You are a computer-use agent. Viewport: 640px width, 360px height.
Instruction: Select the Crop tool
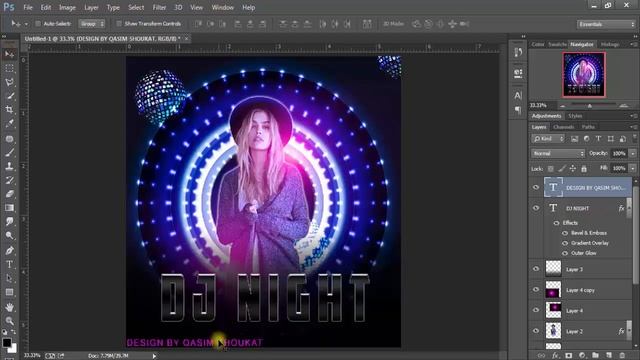click(9, 109)
